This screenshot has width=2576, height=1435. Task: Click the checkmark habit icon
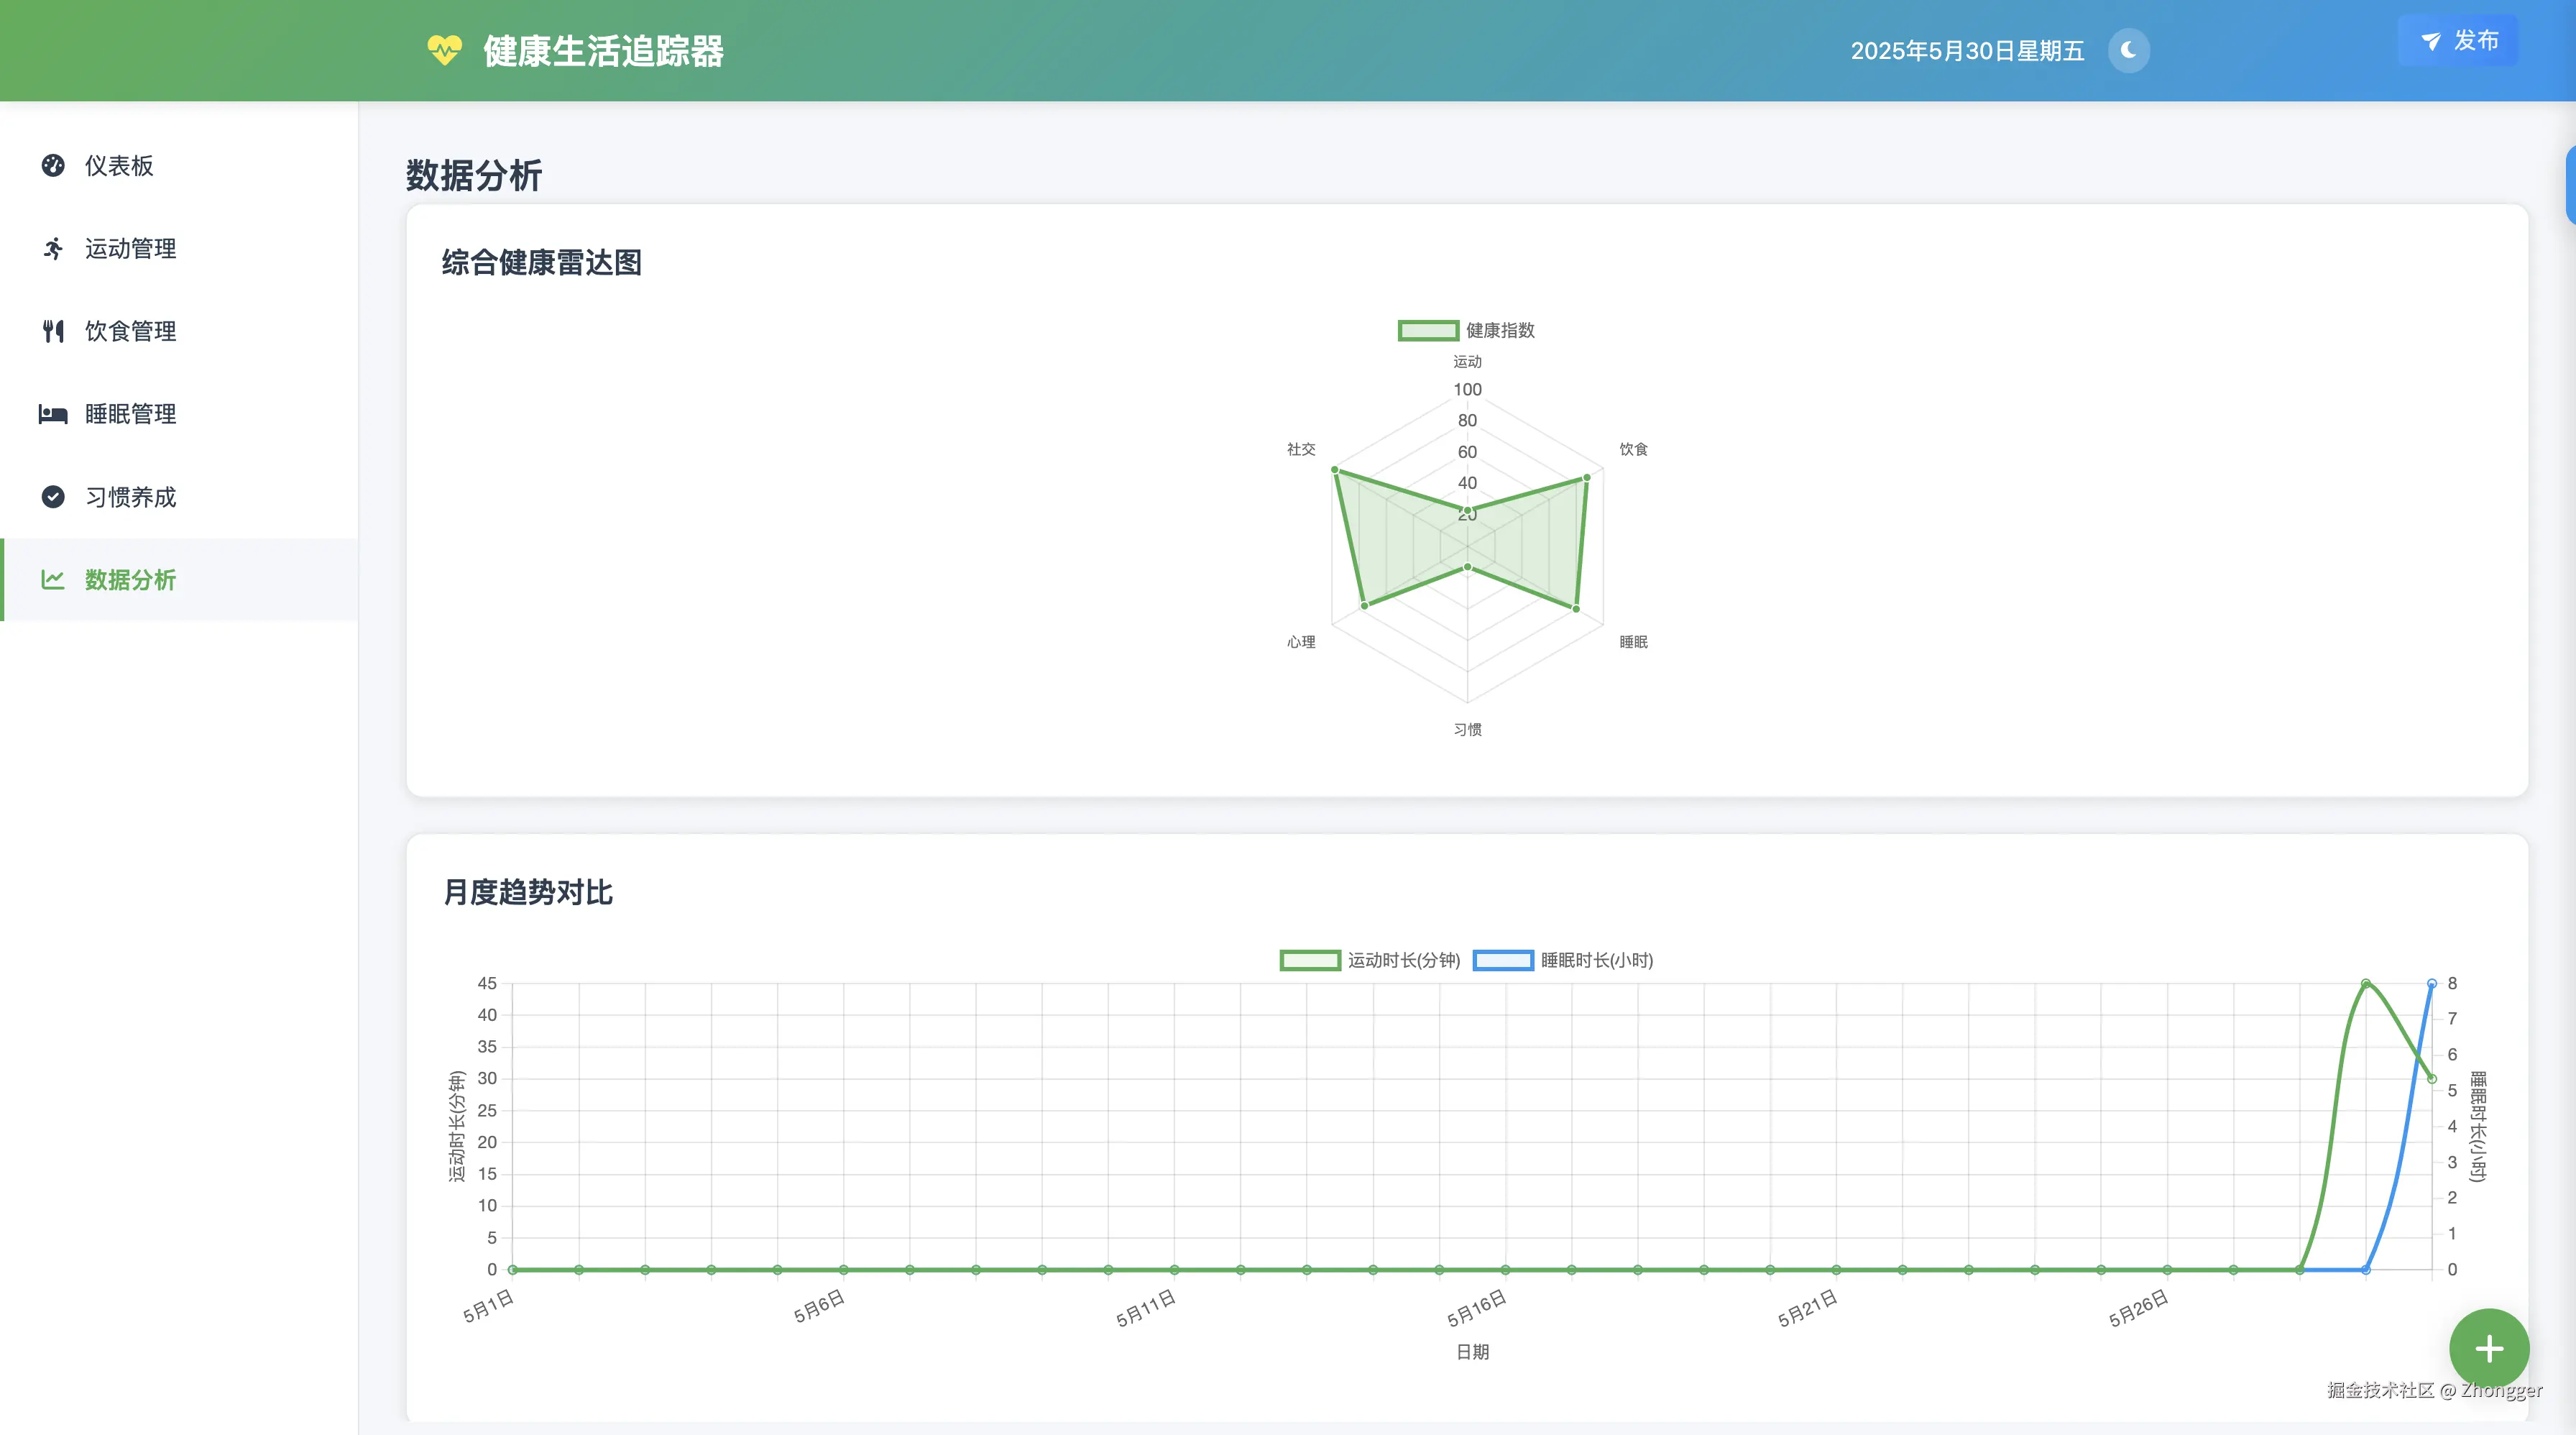(x=53, y=497)
